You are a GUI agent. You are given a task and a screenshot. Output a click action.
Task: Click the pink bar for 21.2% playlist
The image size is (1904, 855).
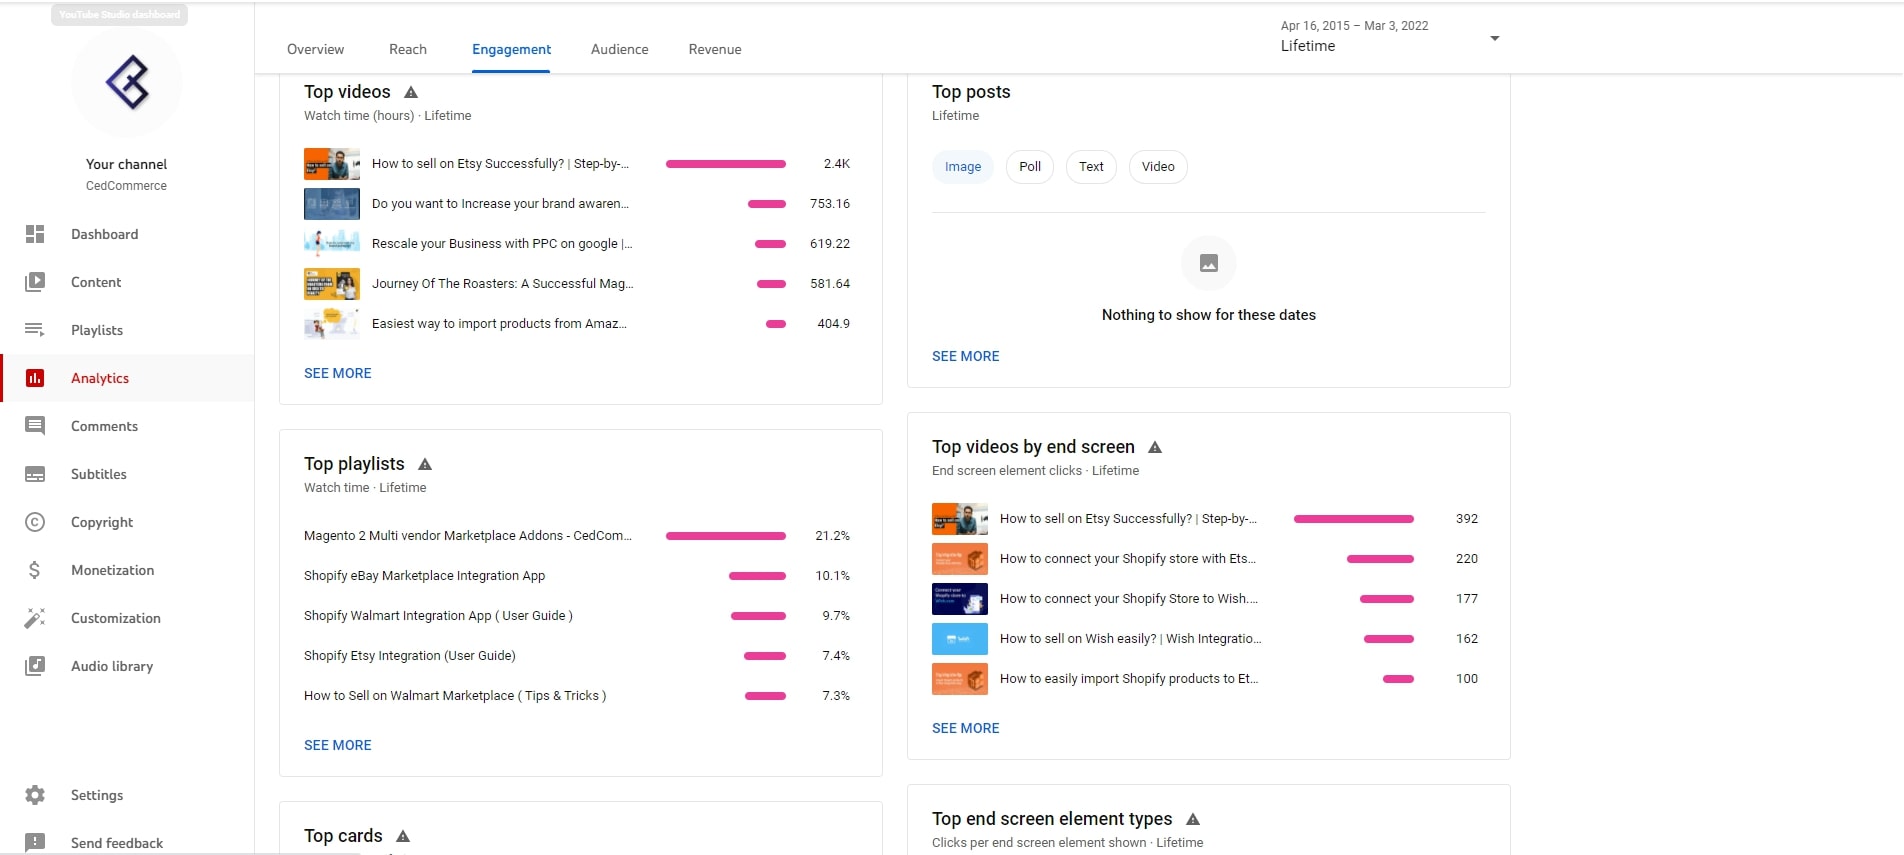tap(726, 536)
